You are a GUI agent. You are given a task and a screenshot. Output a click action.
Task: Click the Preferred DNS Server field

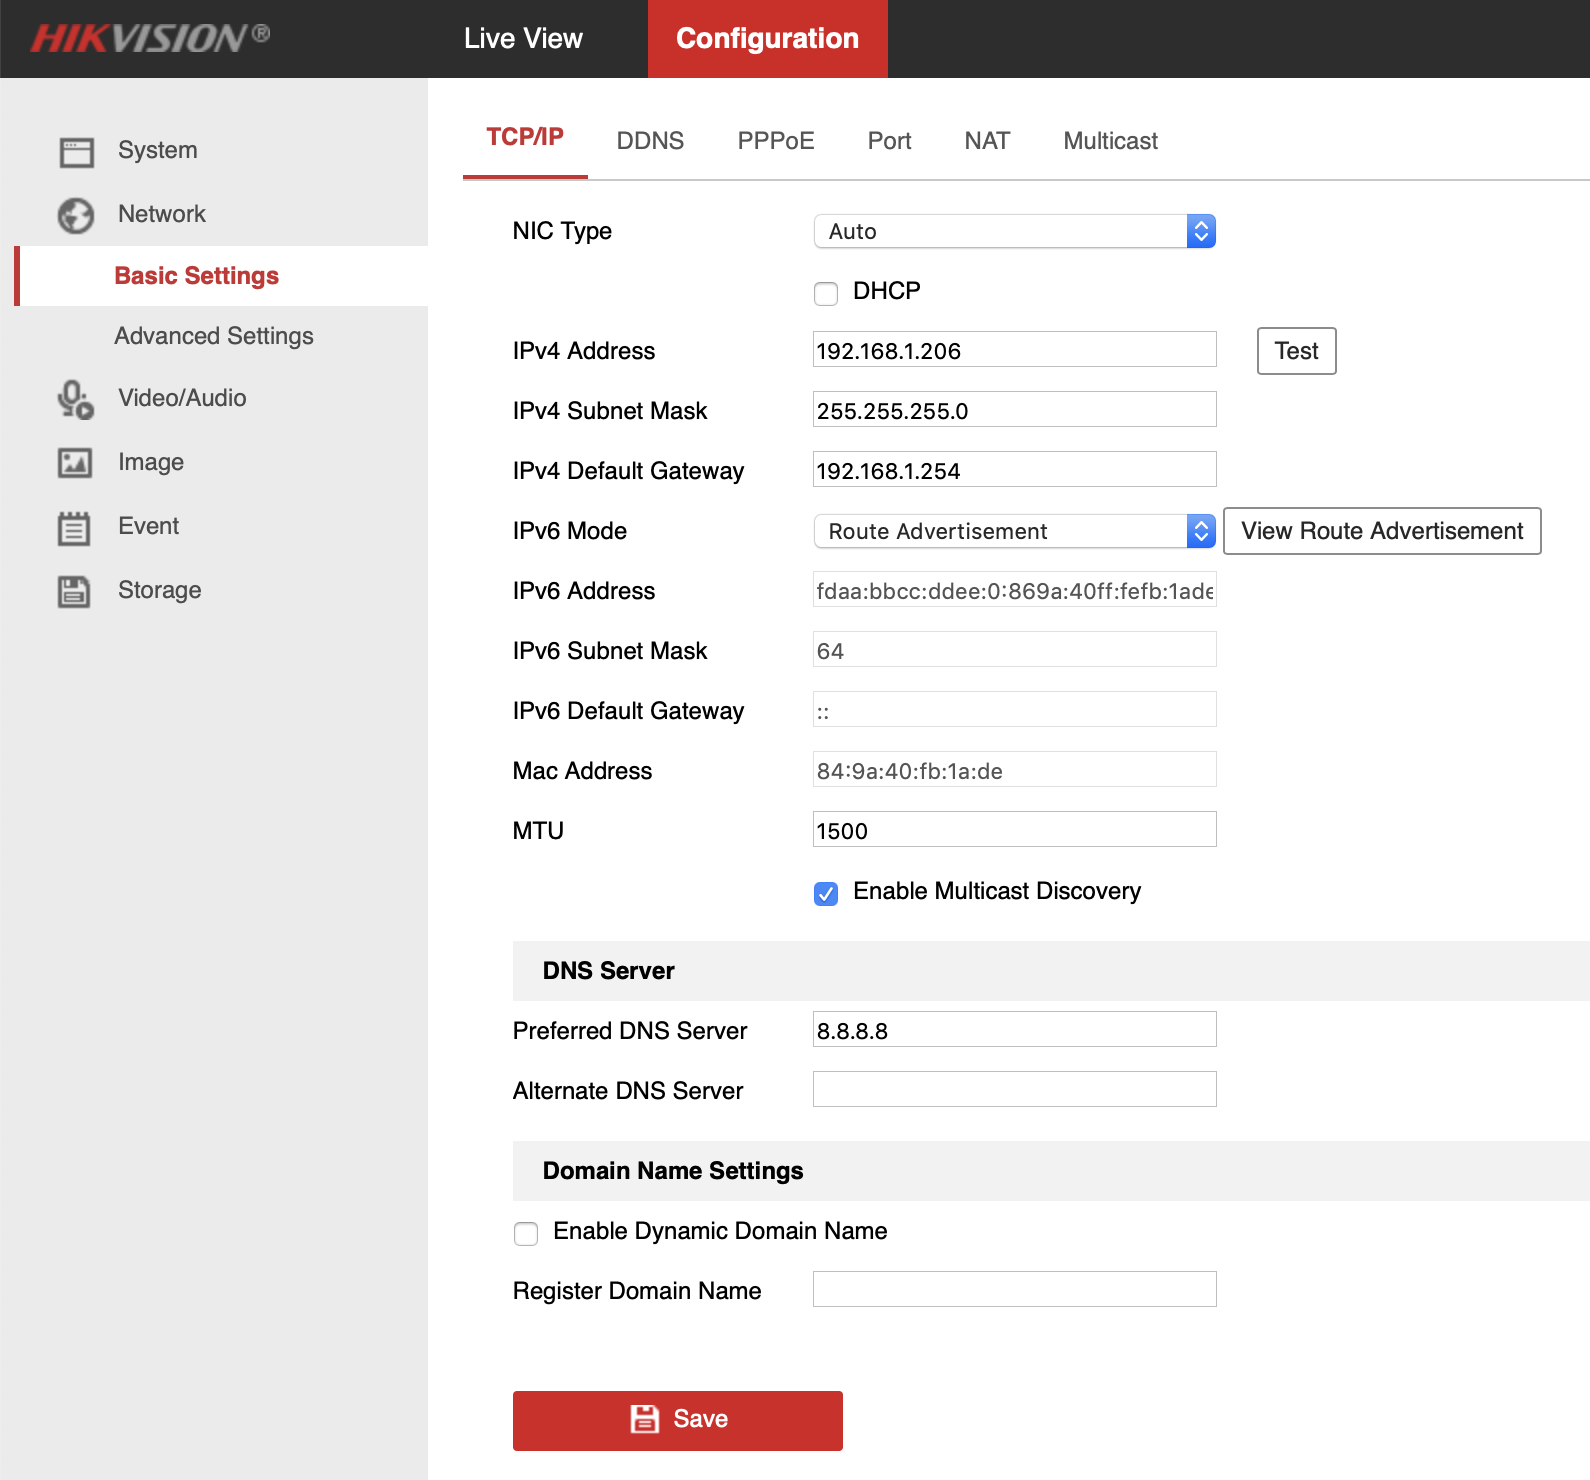pos(1014,1030)
